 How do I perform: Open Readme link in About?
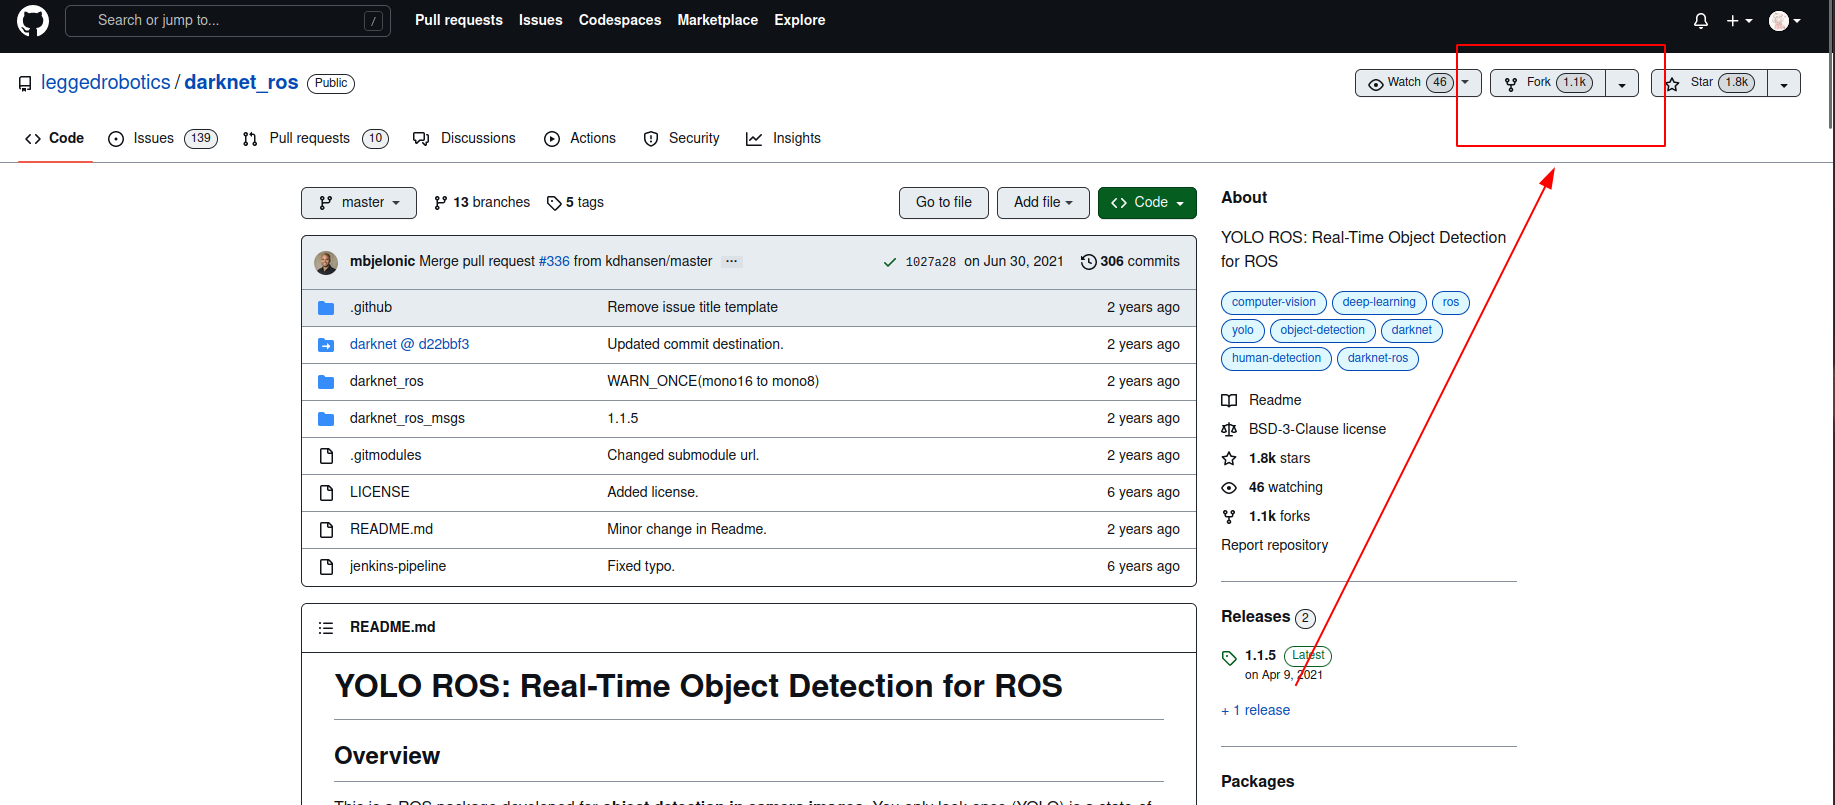1261,401
